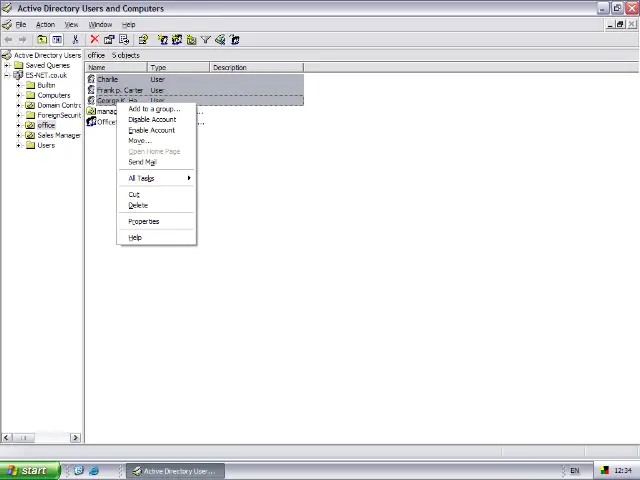This screenshot has height=480, width=640.
Task: Click the Forward arrow toolbar icon
Action: pos(23,40)
